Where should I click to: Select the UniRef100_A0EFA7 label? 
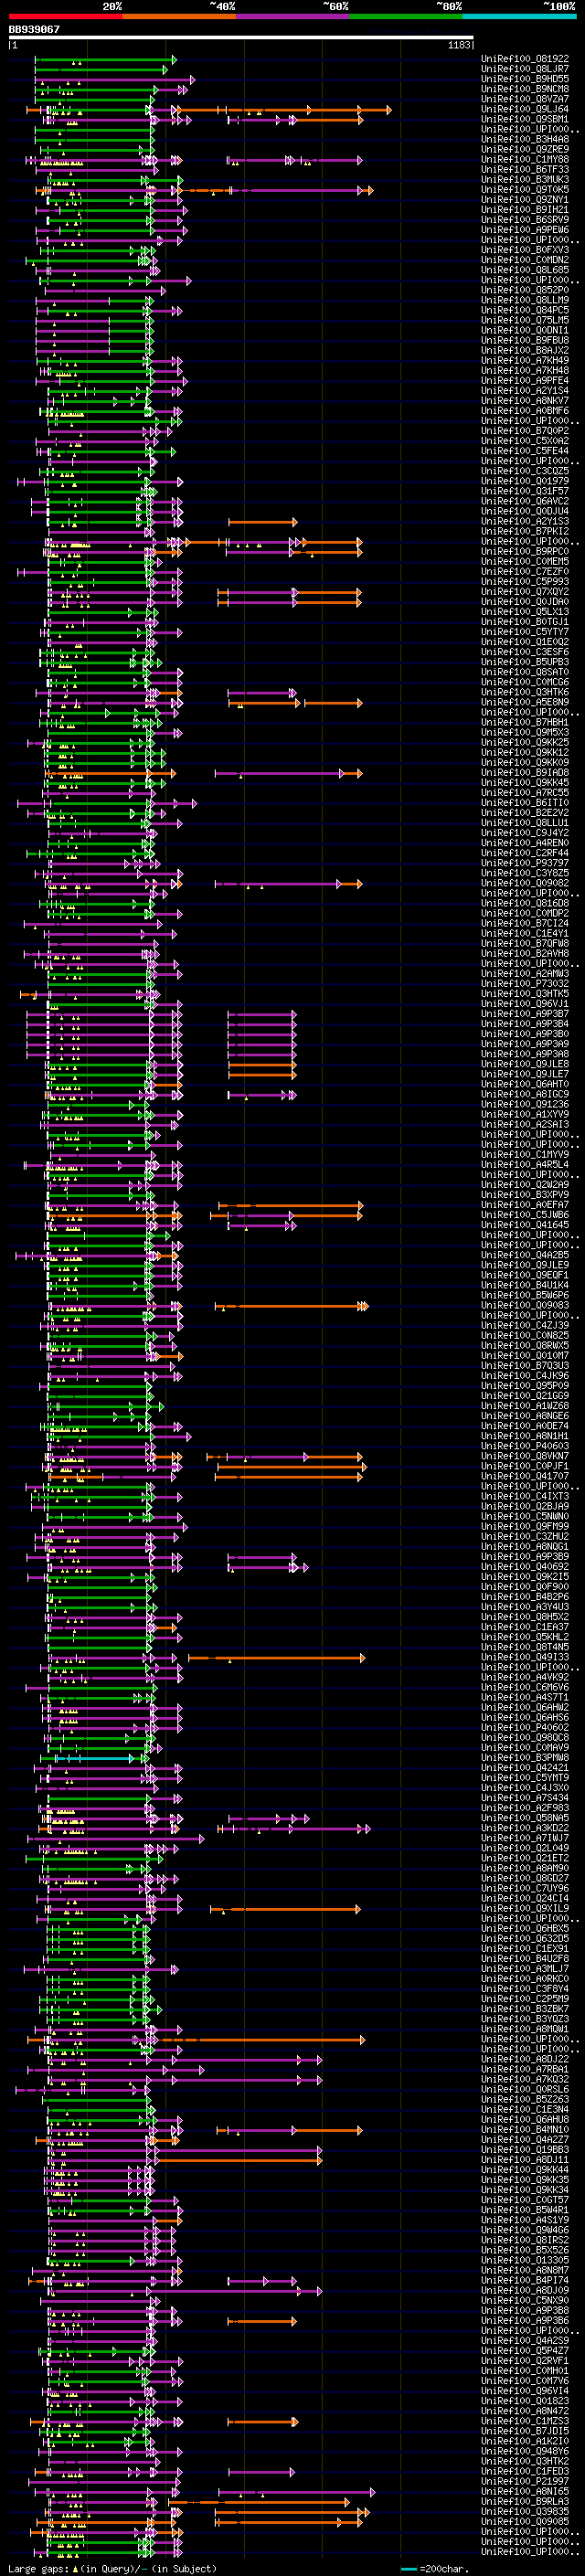(525, 1205)
